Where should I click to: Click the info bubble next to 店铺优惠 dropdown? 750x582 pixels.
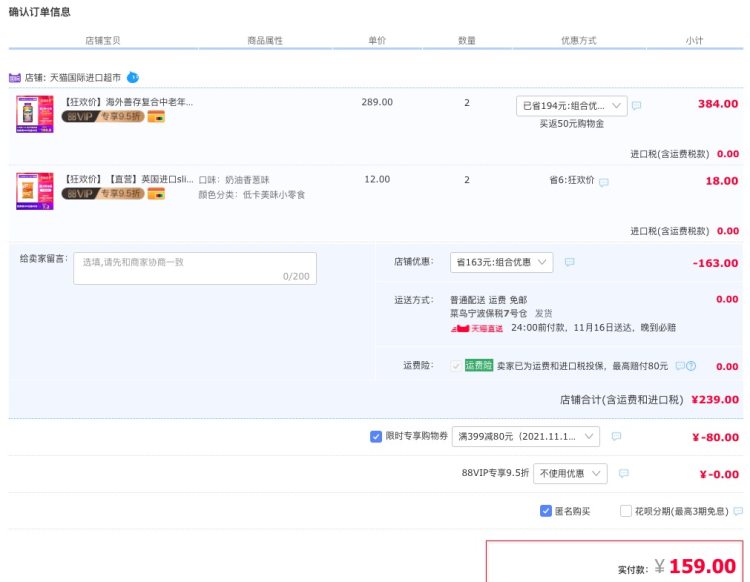(569, 262)
